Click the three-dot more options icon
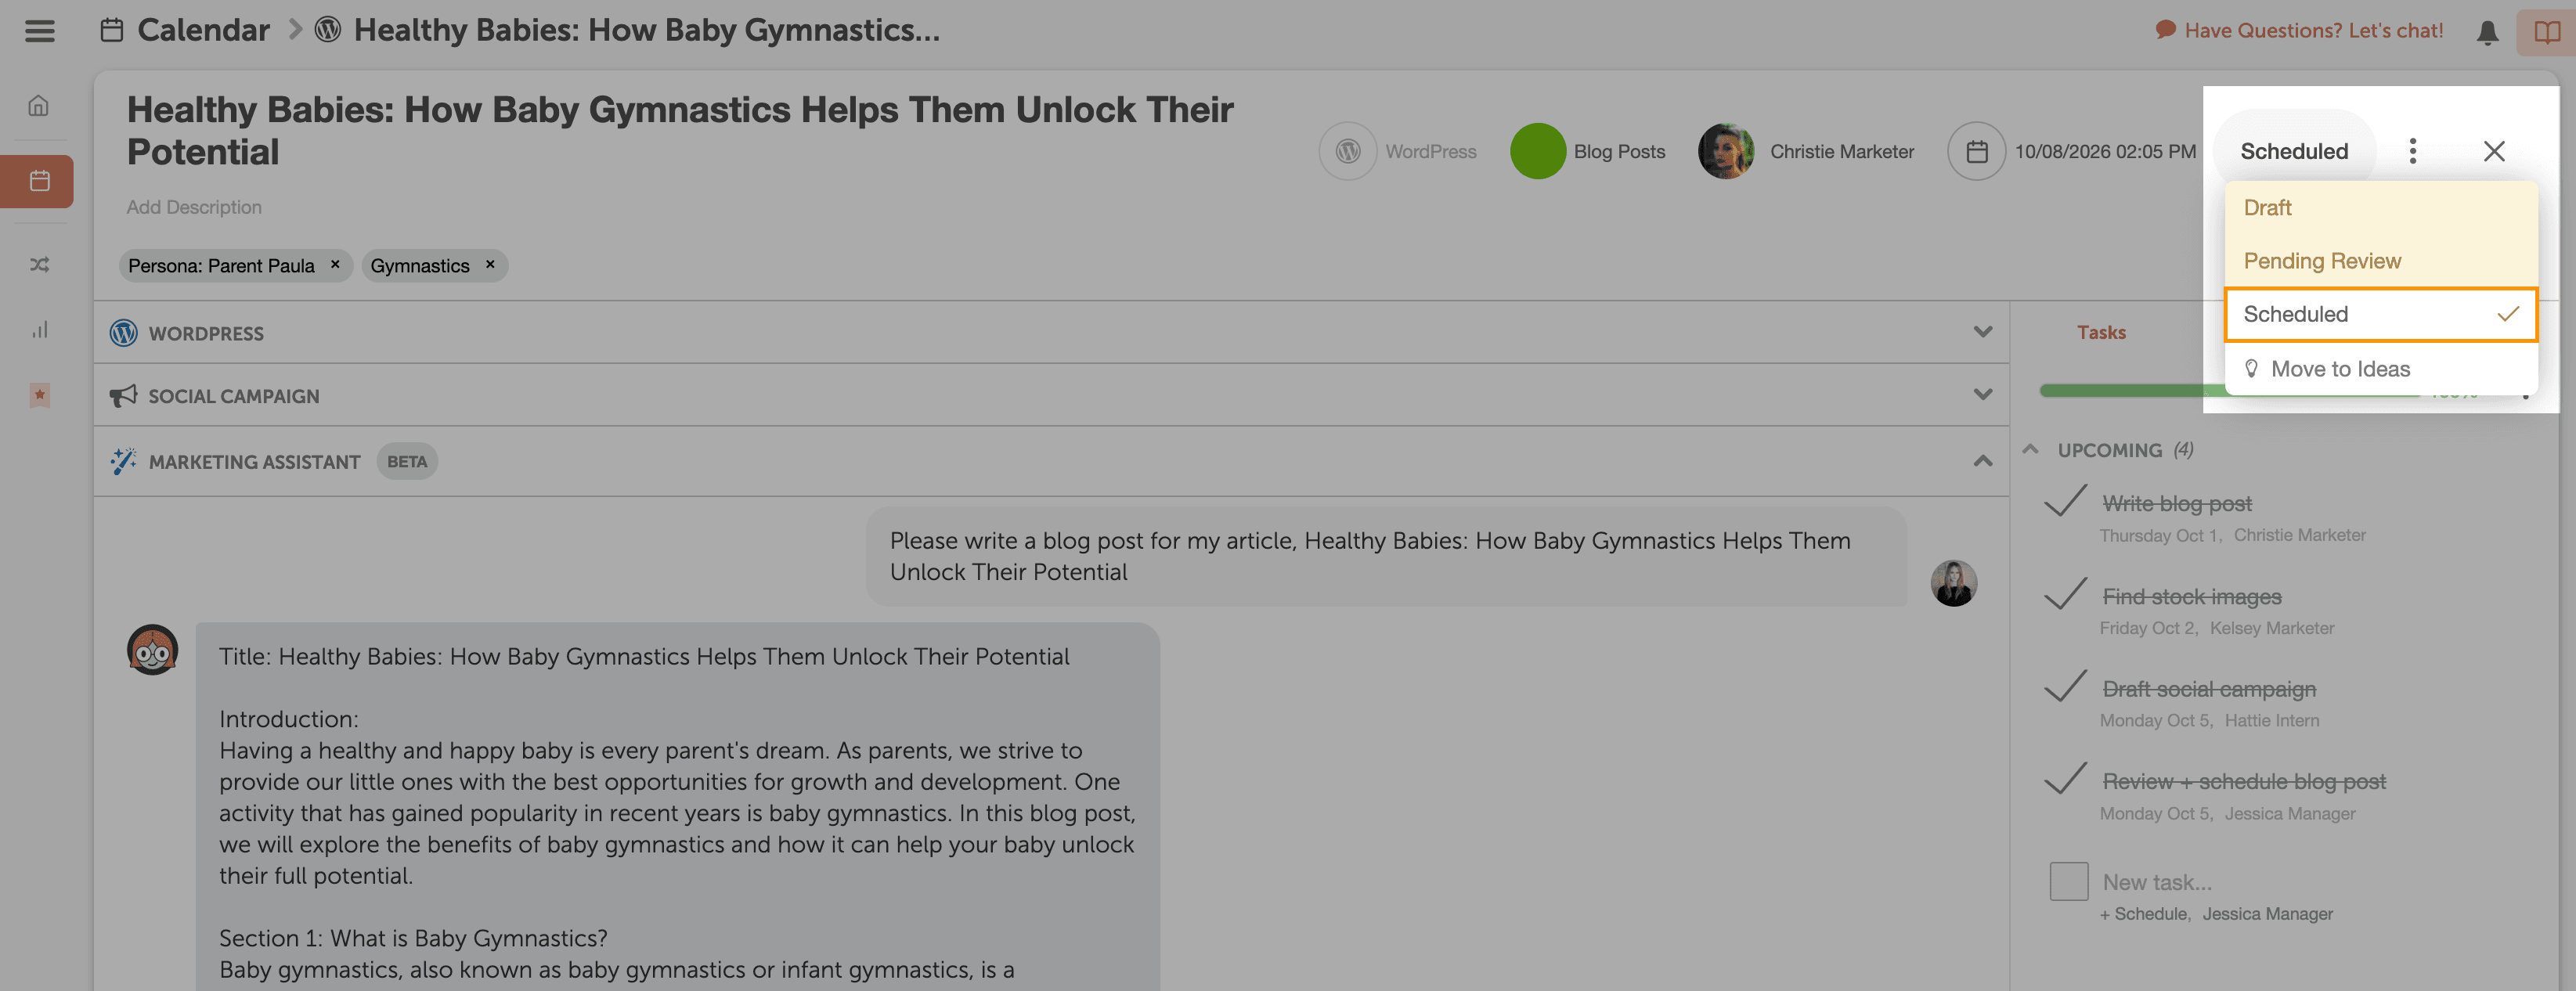Image resolution: width=2576 pixels, height=991 pixels. click(2412, 151)
